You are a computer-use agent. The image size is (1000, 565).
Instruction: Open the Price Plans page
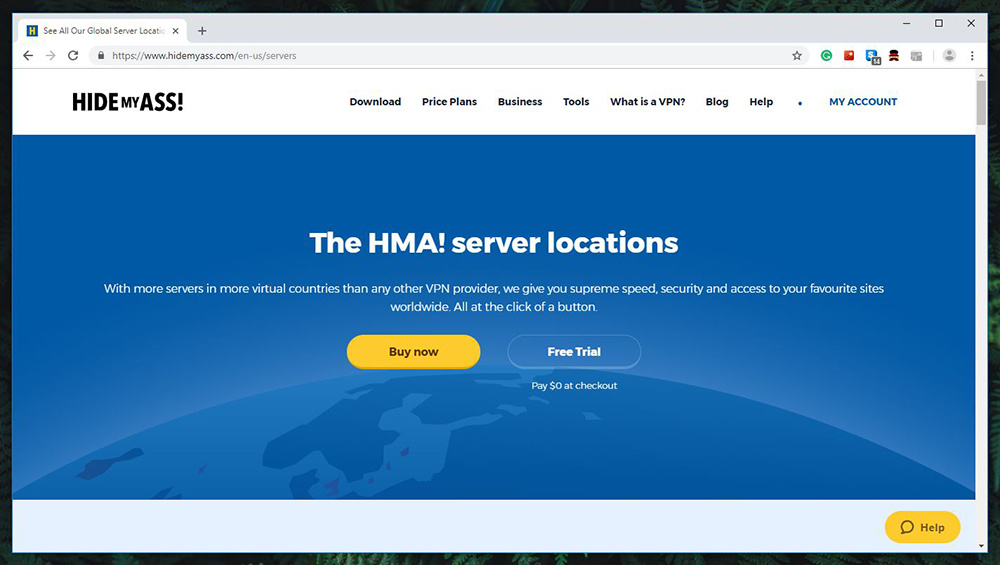[x=449, y=101]
